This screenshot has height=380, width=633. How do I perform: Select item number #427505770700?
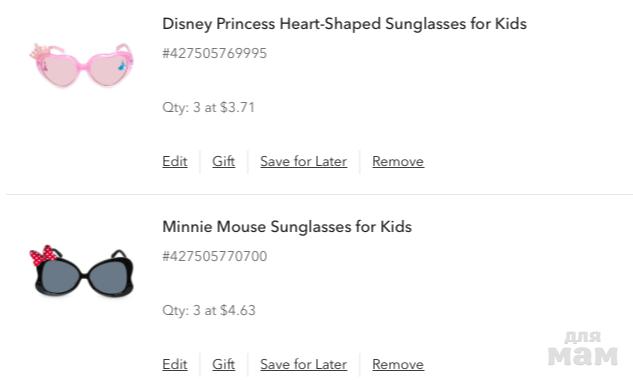tap(215, 256)
